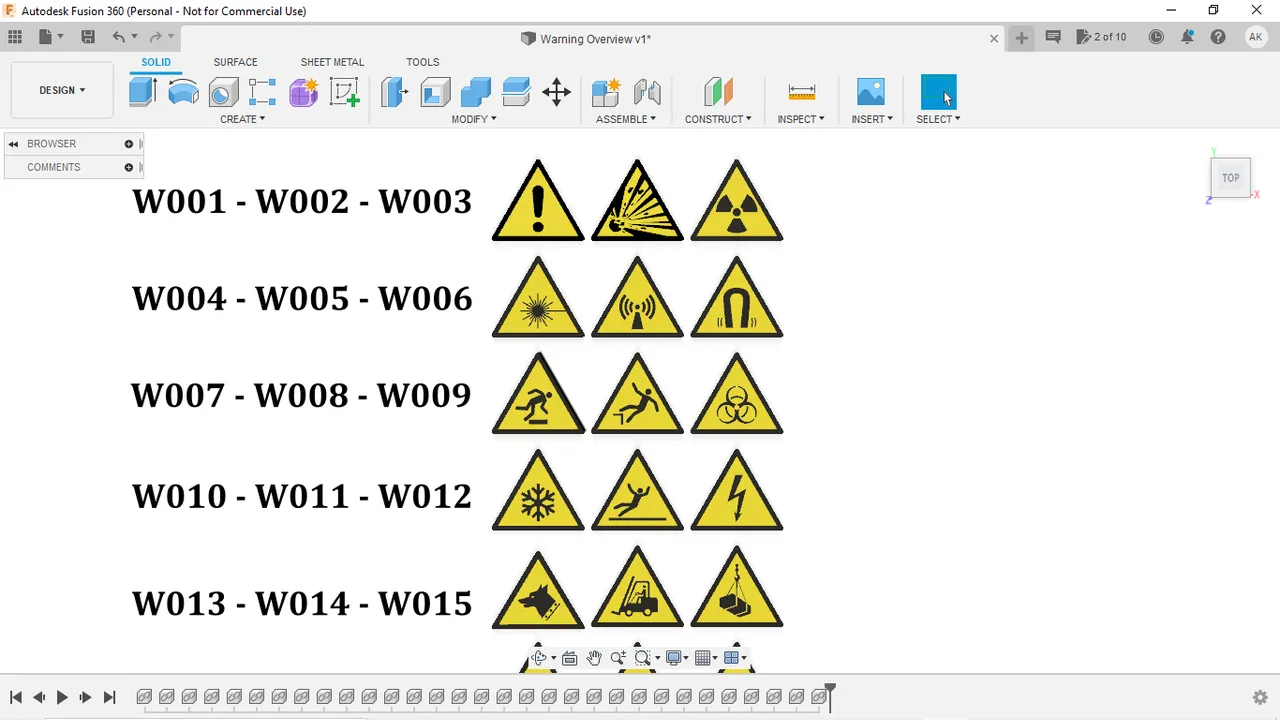Activate the Pan tool in navigation bar
The width and height of the screenshot is (1280, 720).
(594, 657)
